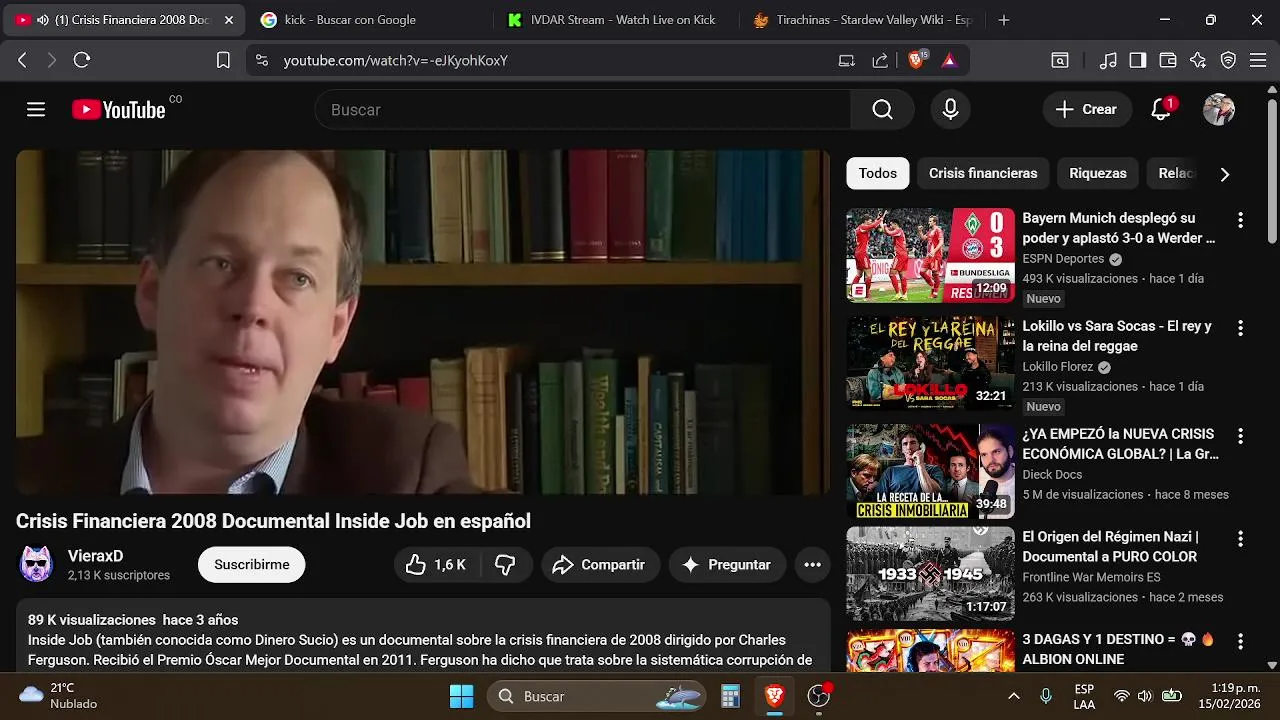Start voice search with the microphone
Image resolution: width=1280 pixels, height=720 pixels.
[x=950, y=110]
